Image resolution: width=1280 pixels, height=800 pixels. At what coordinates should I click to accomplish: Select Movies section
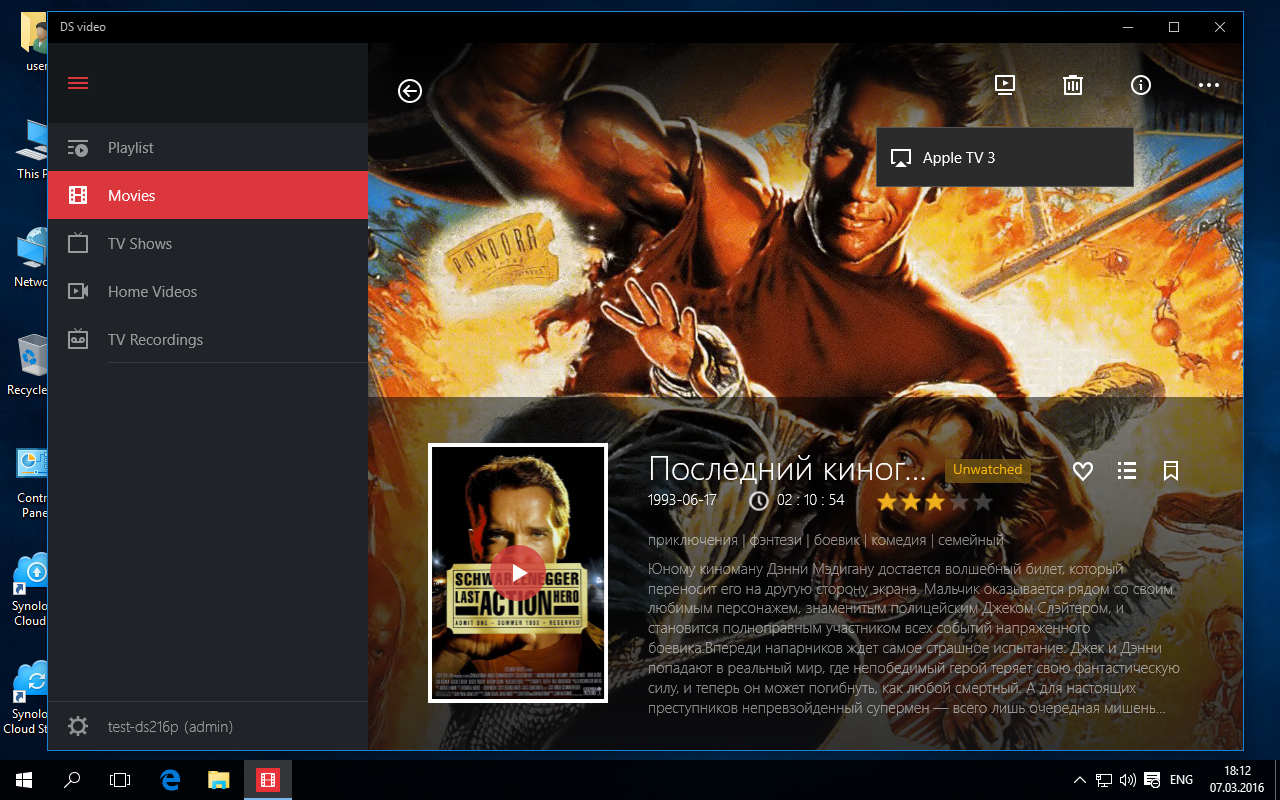coord(208,196)
